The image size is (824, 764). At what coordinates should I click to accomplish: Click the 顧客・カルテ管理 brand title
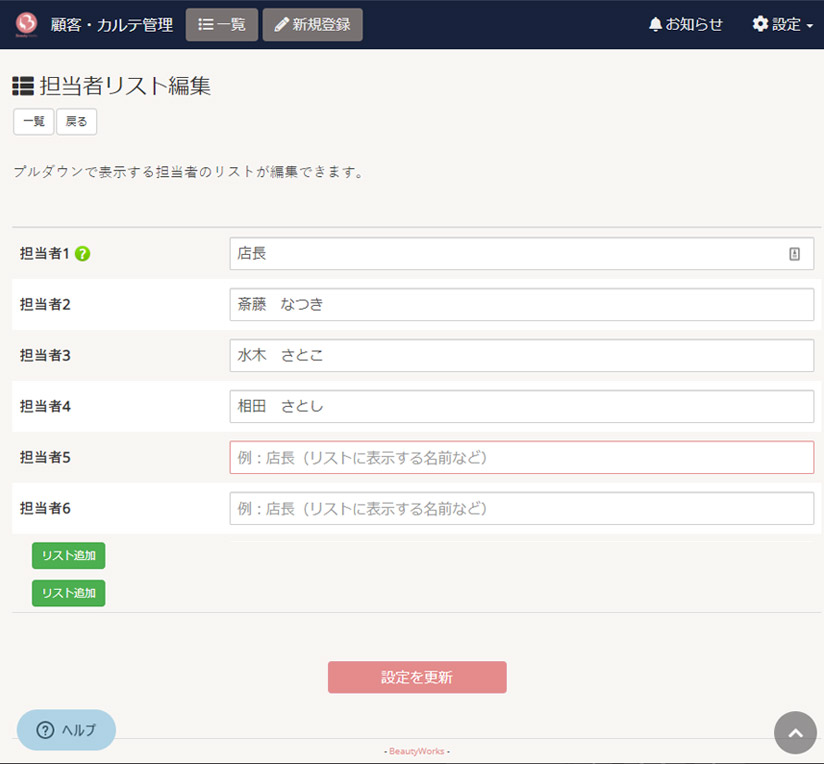click(x=112, y=25)
